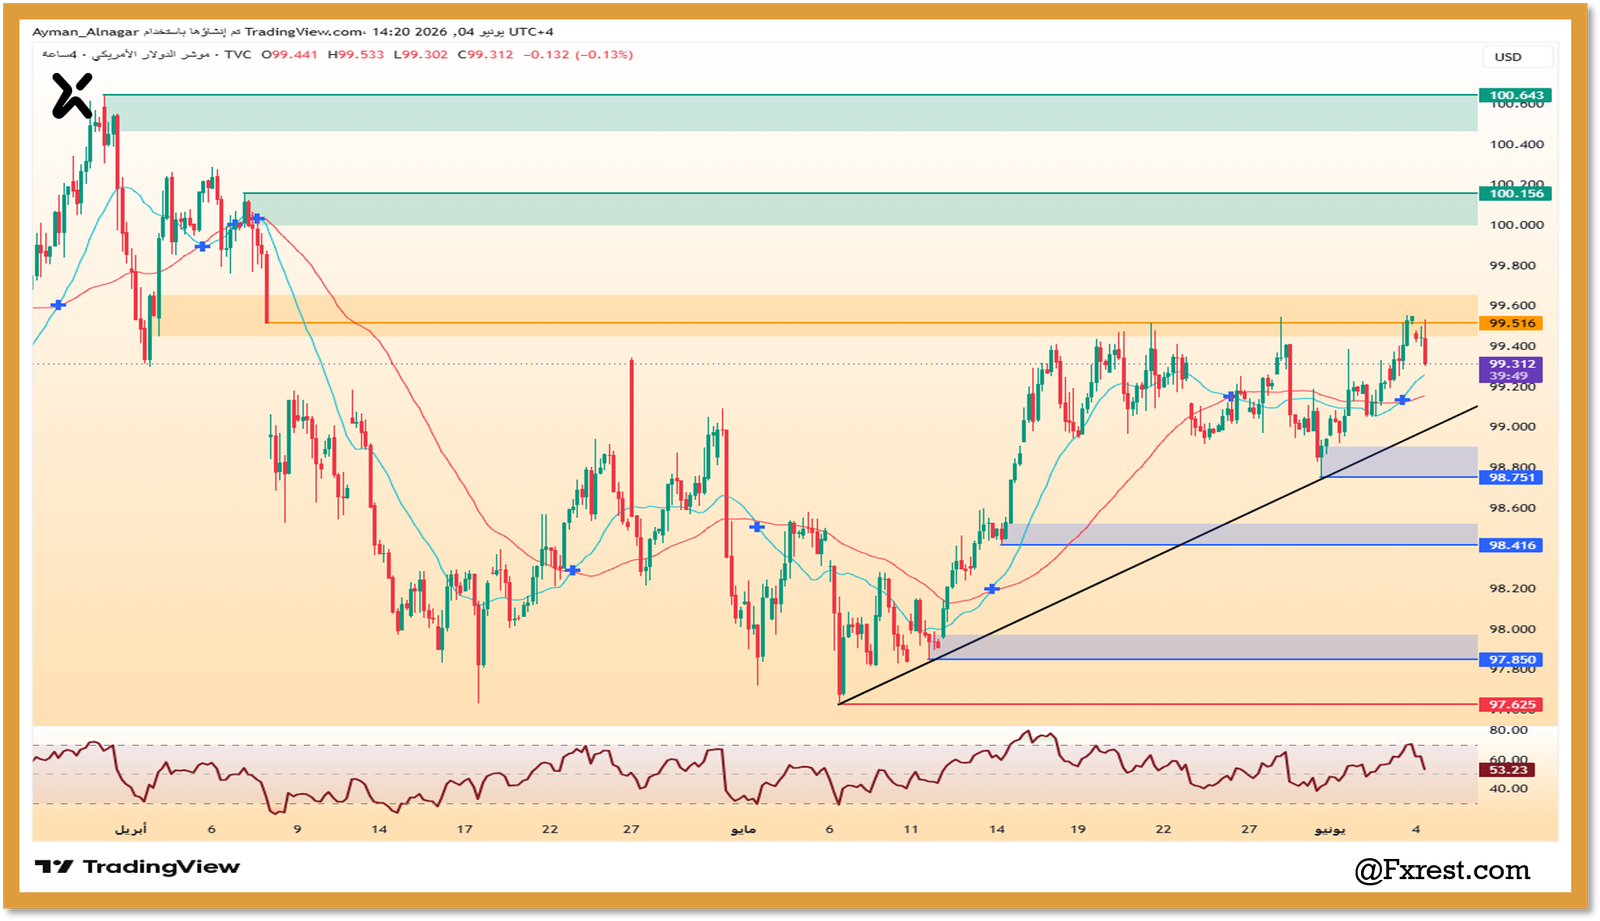Click the يونيو date label on time axis

pyautogui.click(x=1329, y=829)
